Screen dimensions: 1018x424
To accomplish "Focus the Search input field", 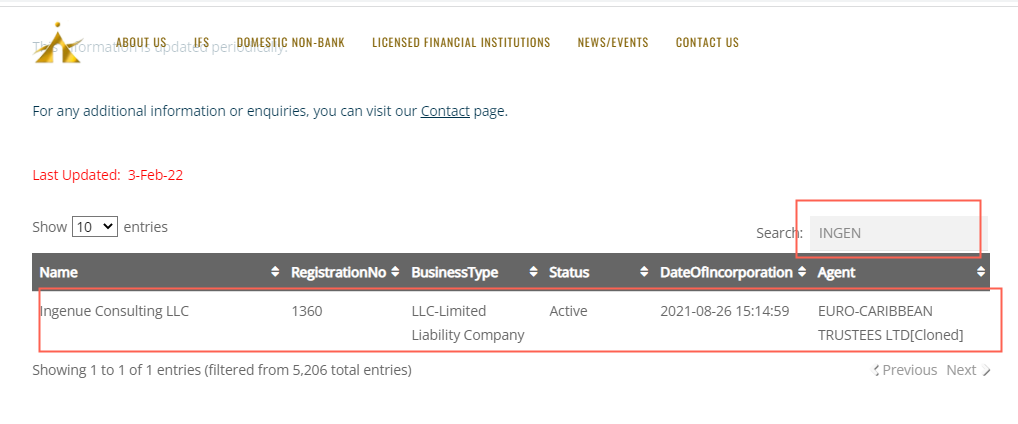I will click(897, 233).
